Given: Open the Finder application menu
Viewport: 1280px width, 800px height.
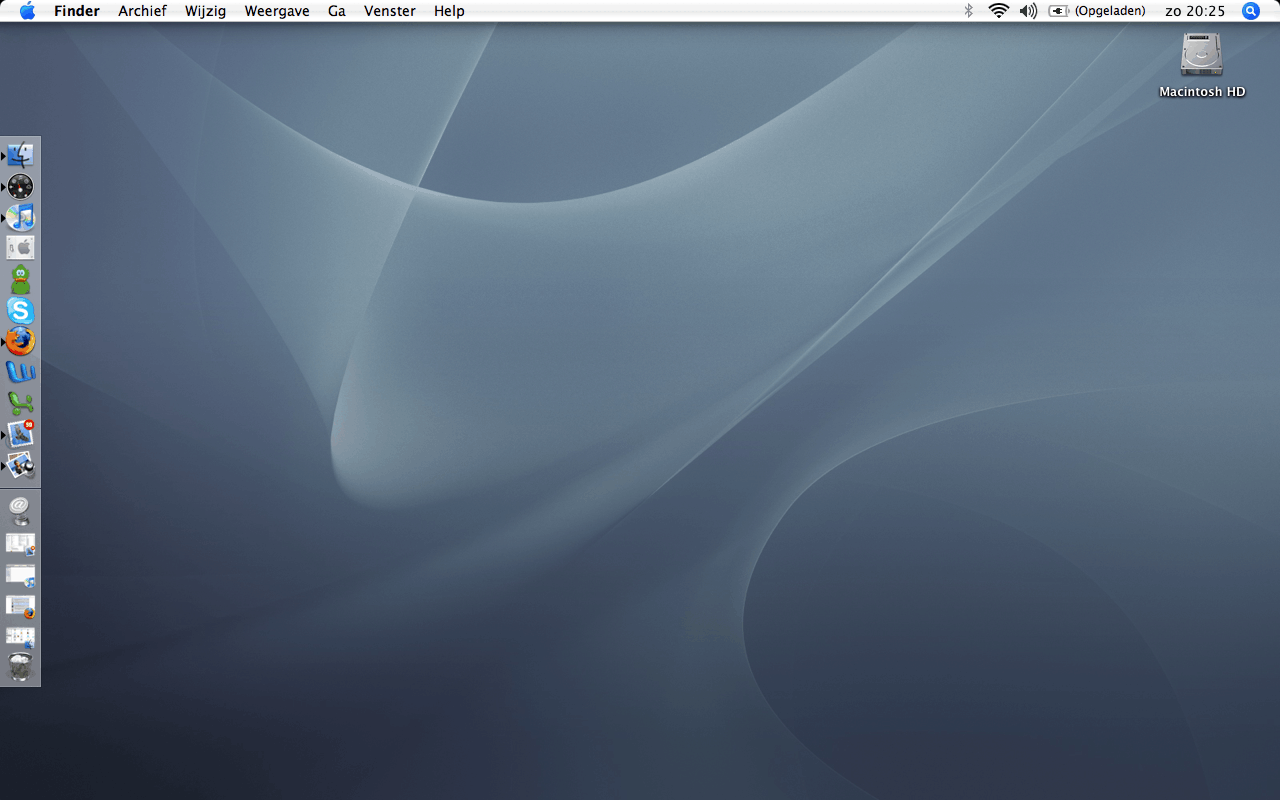Looking at the screenshot, I should pyautogui.click(x=77, y=11).
